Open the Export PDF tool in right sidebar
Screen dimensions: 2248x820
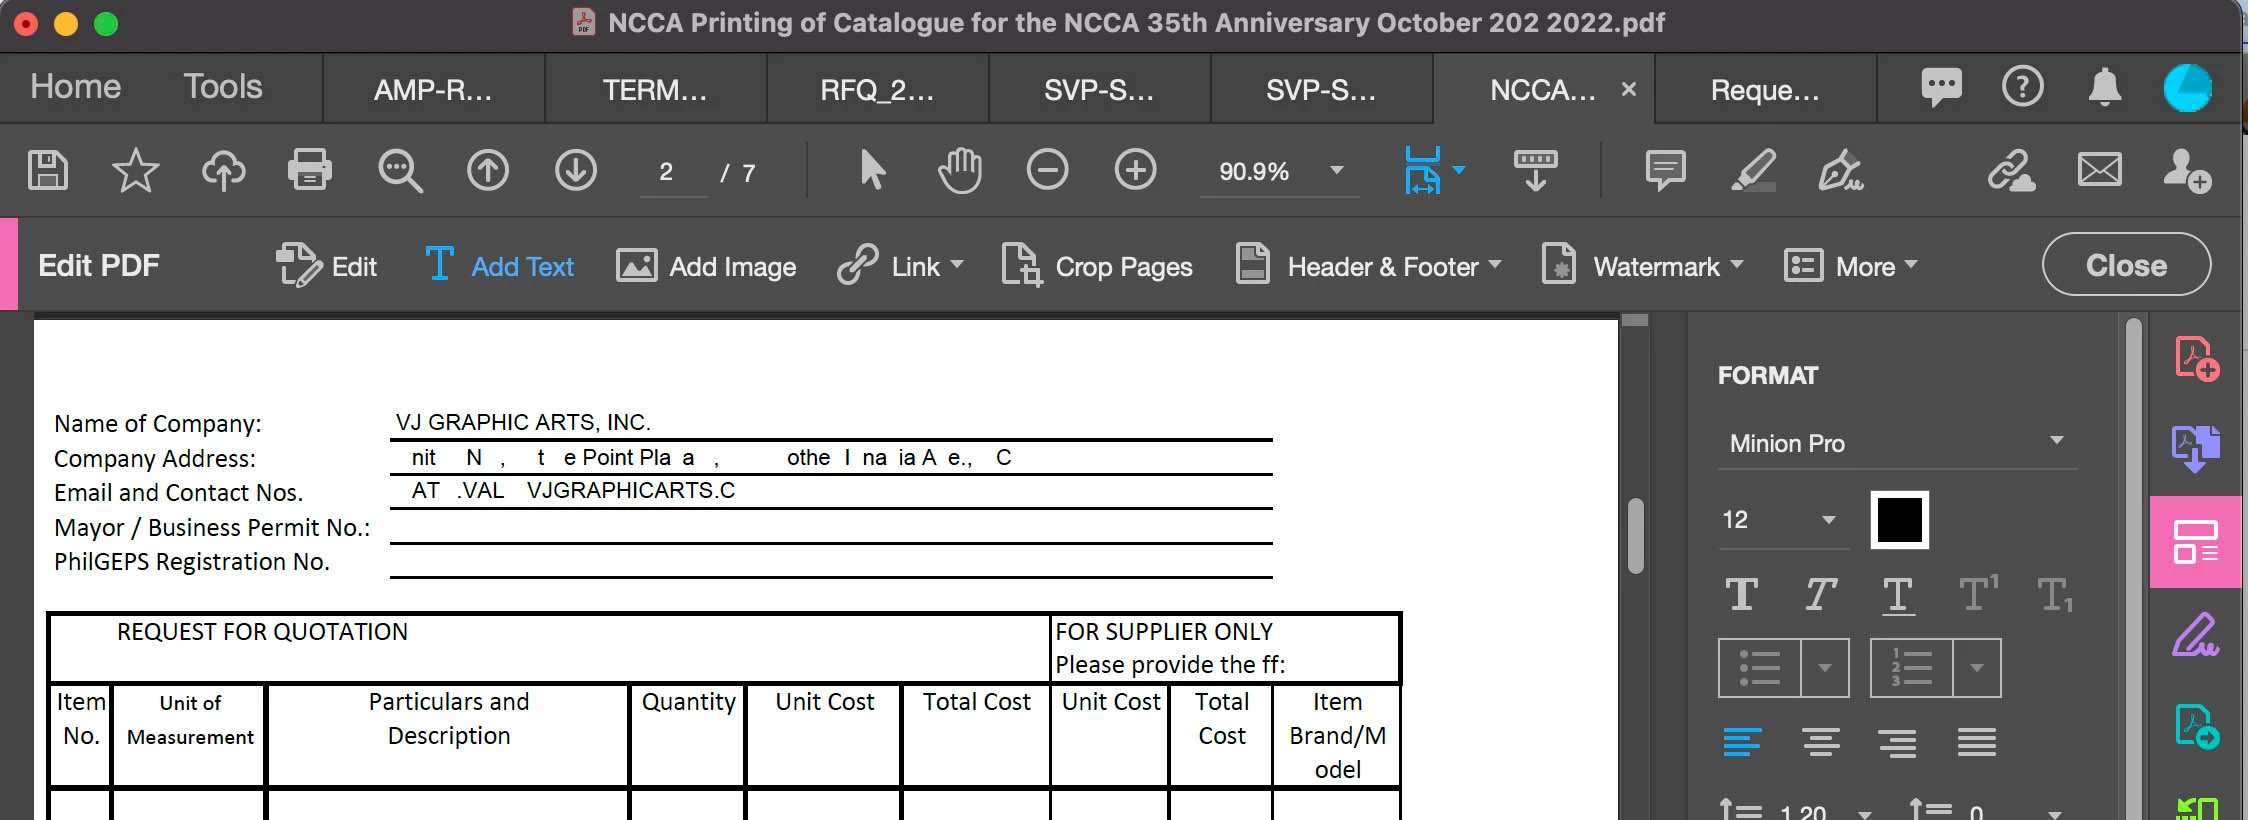coord(2196,448)
